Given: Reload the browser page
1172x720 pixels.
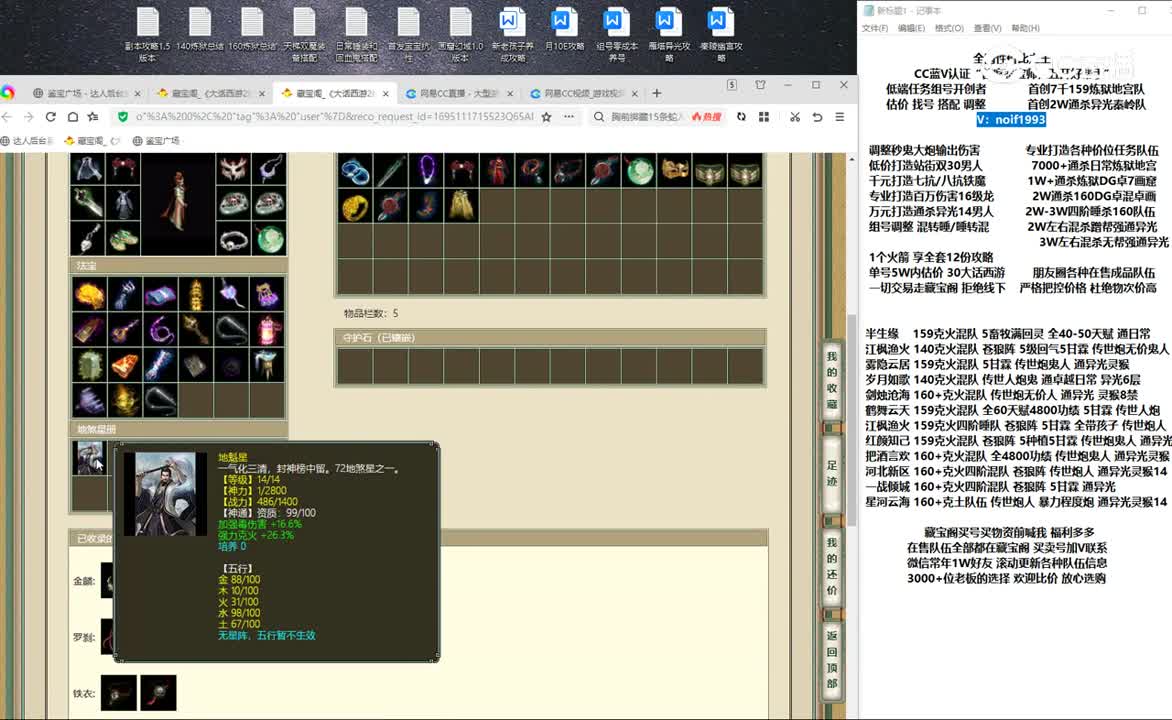Looking at the screenshot, I should click(51, 117).
